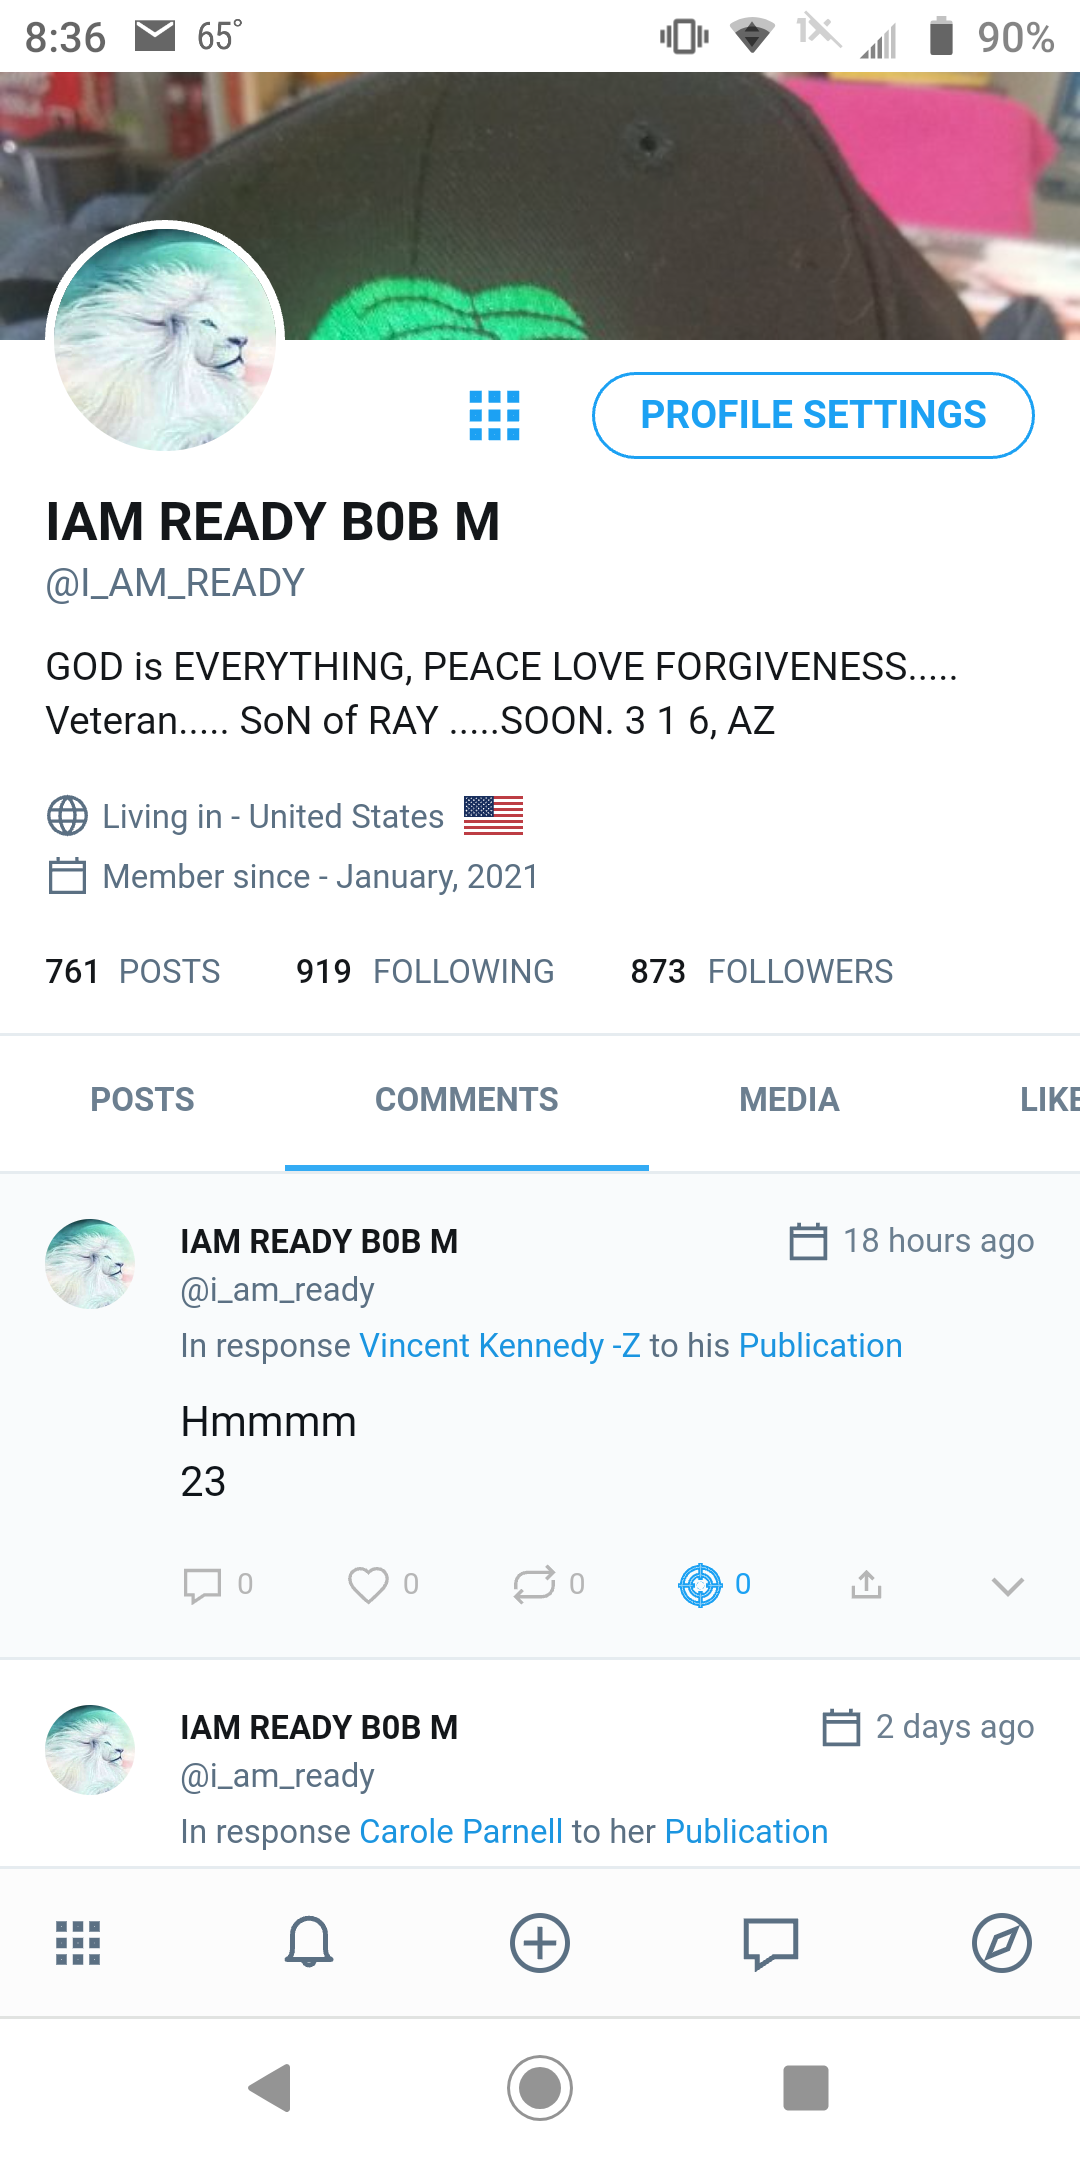Toggle blue target reaction on comment

pyautogui.click(x=700, y=1585)
